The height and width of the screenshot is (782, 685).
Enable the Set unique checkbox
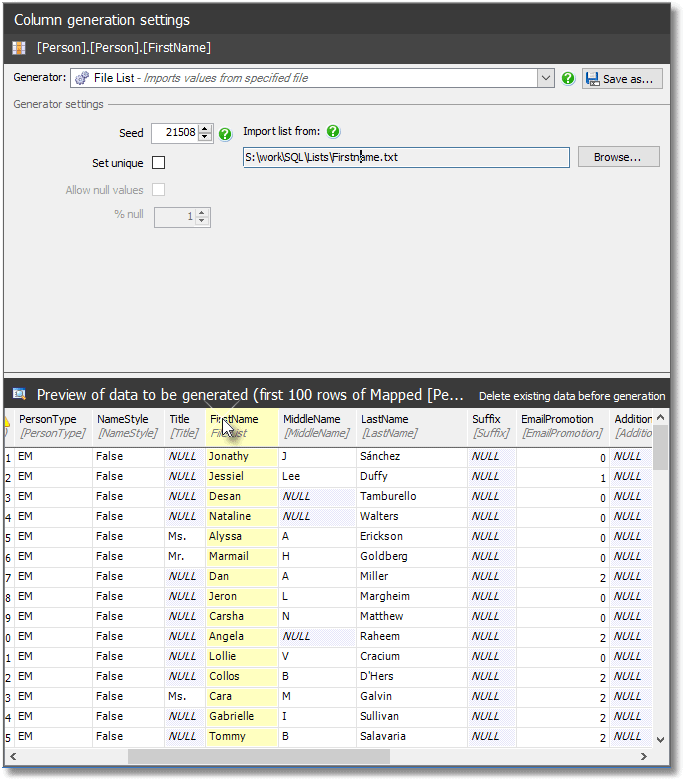pos(159,163)
